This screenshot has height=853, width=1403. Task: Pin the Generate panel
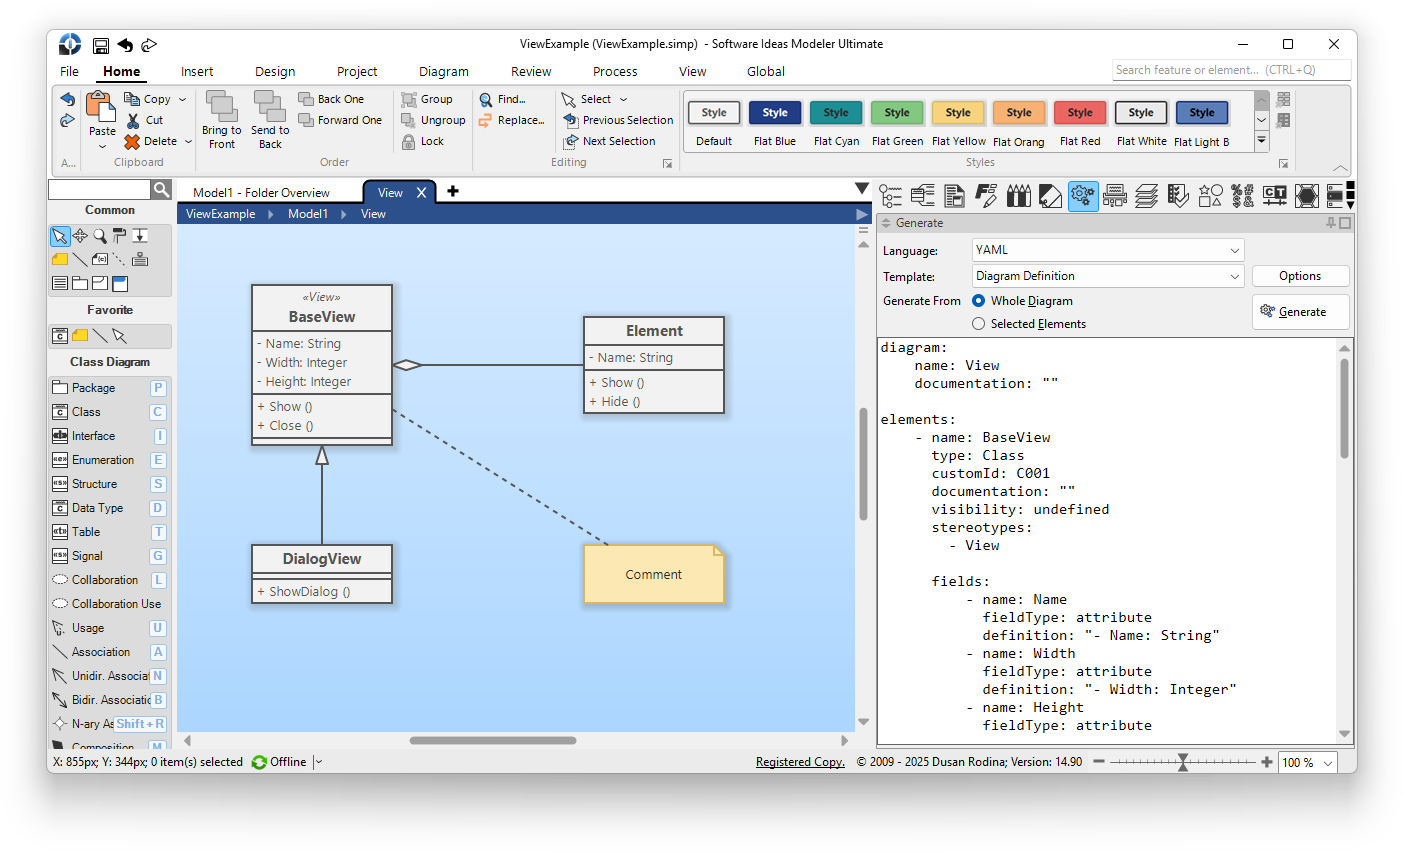click(x=1331, y=223)
